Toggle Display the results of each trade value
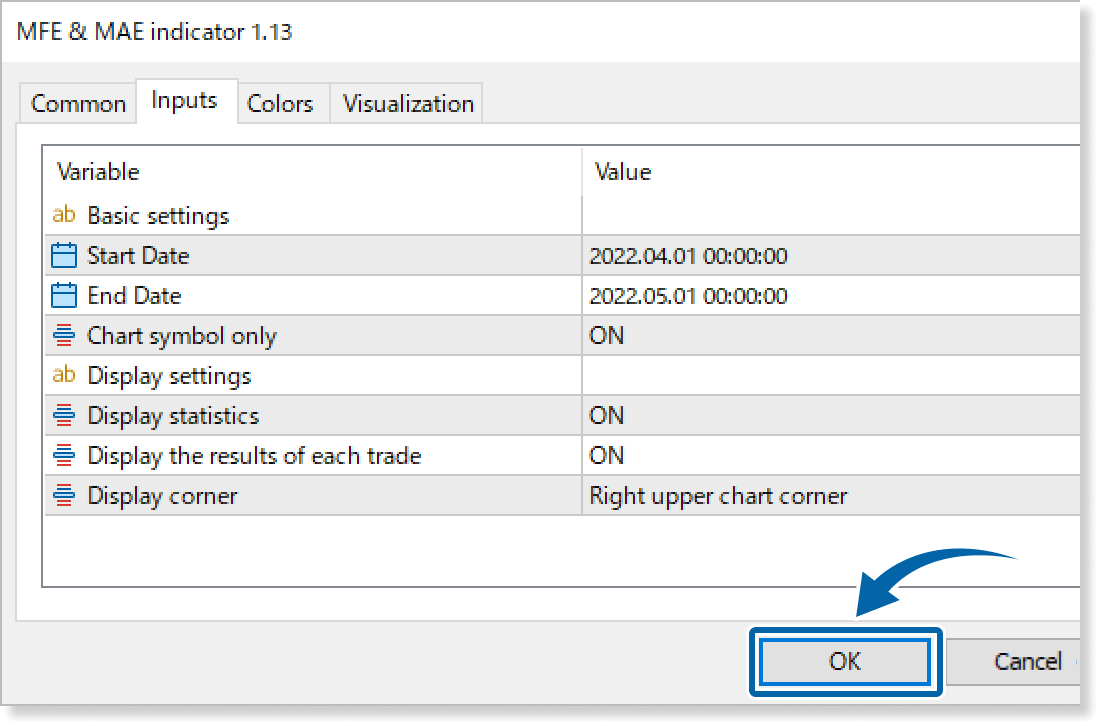 pyautogui.click(x=606, y=456)
